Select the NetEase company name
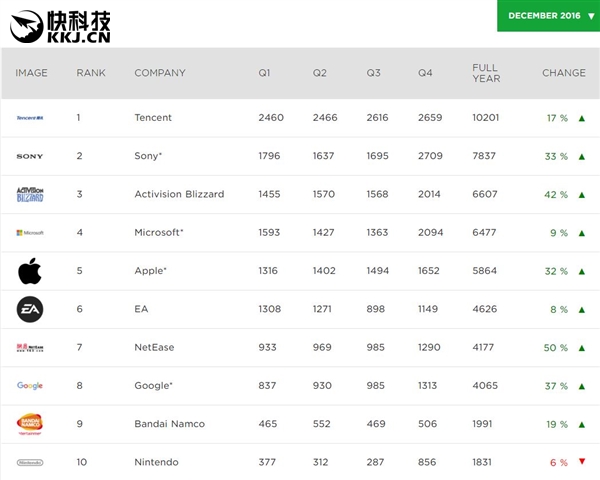600x480 pixels. pos(154,347)
